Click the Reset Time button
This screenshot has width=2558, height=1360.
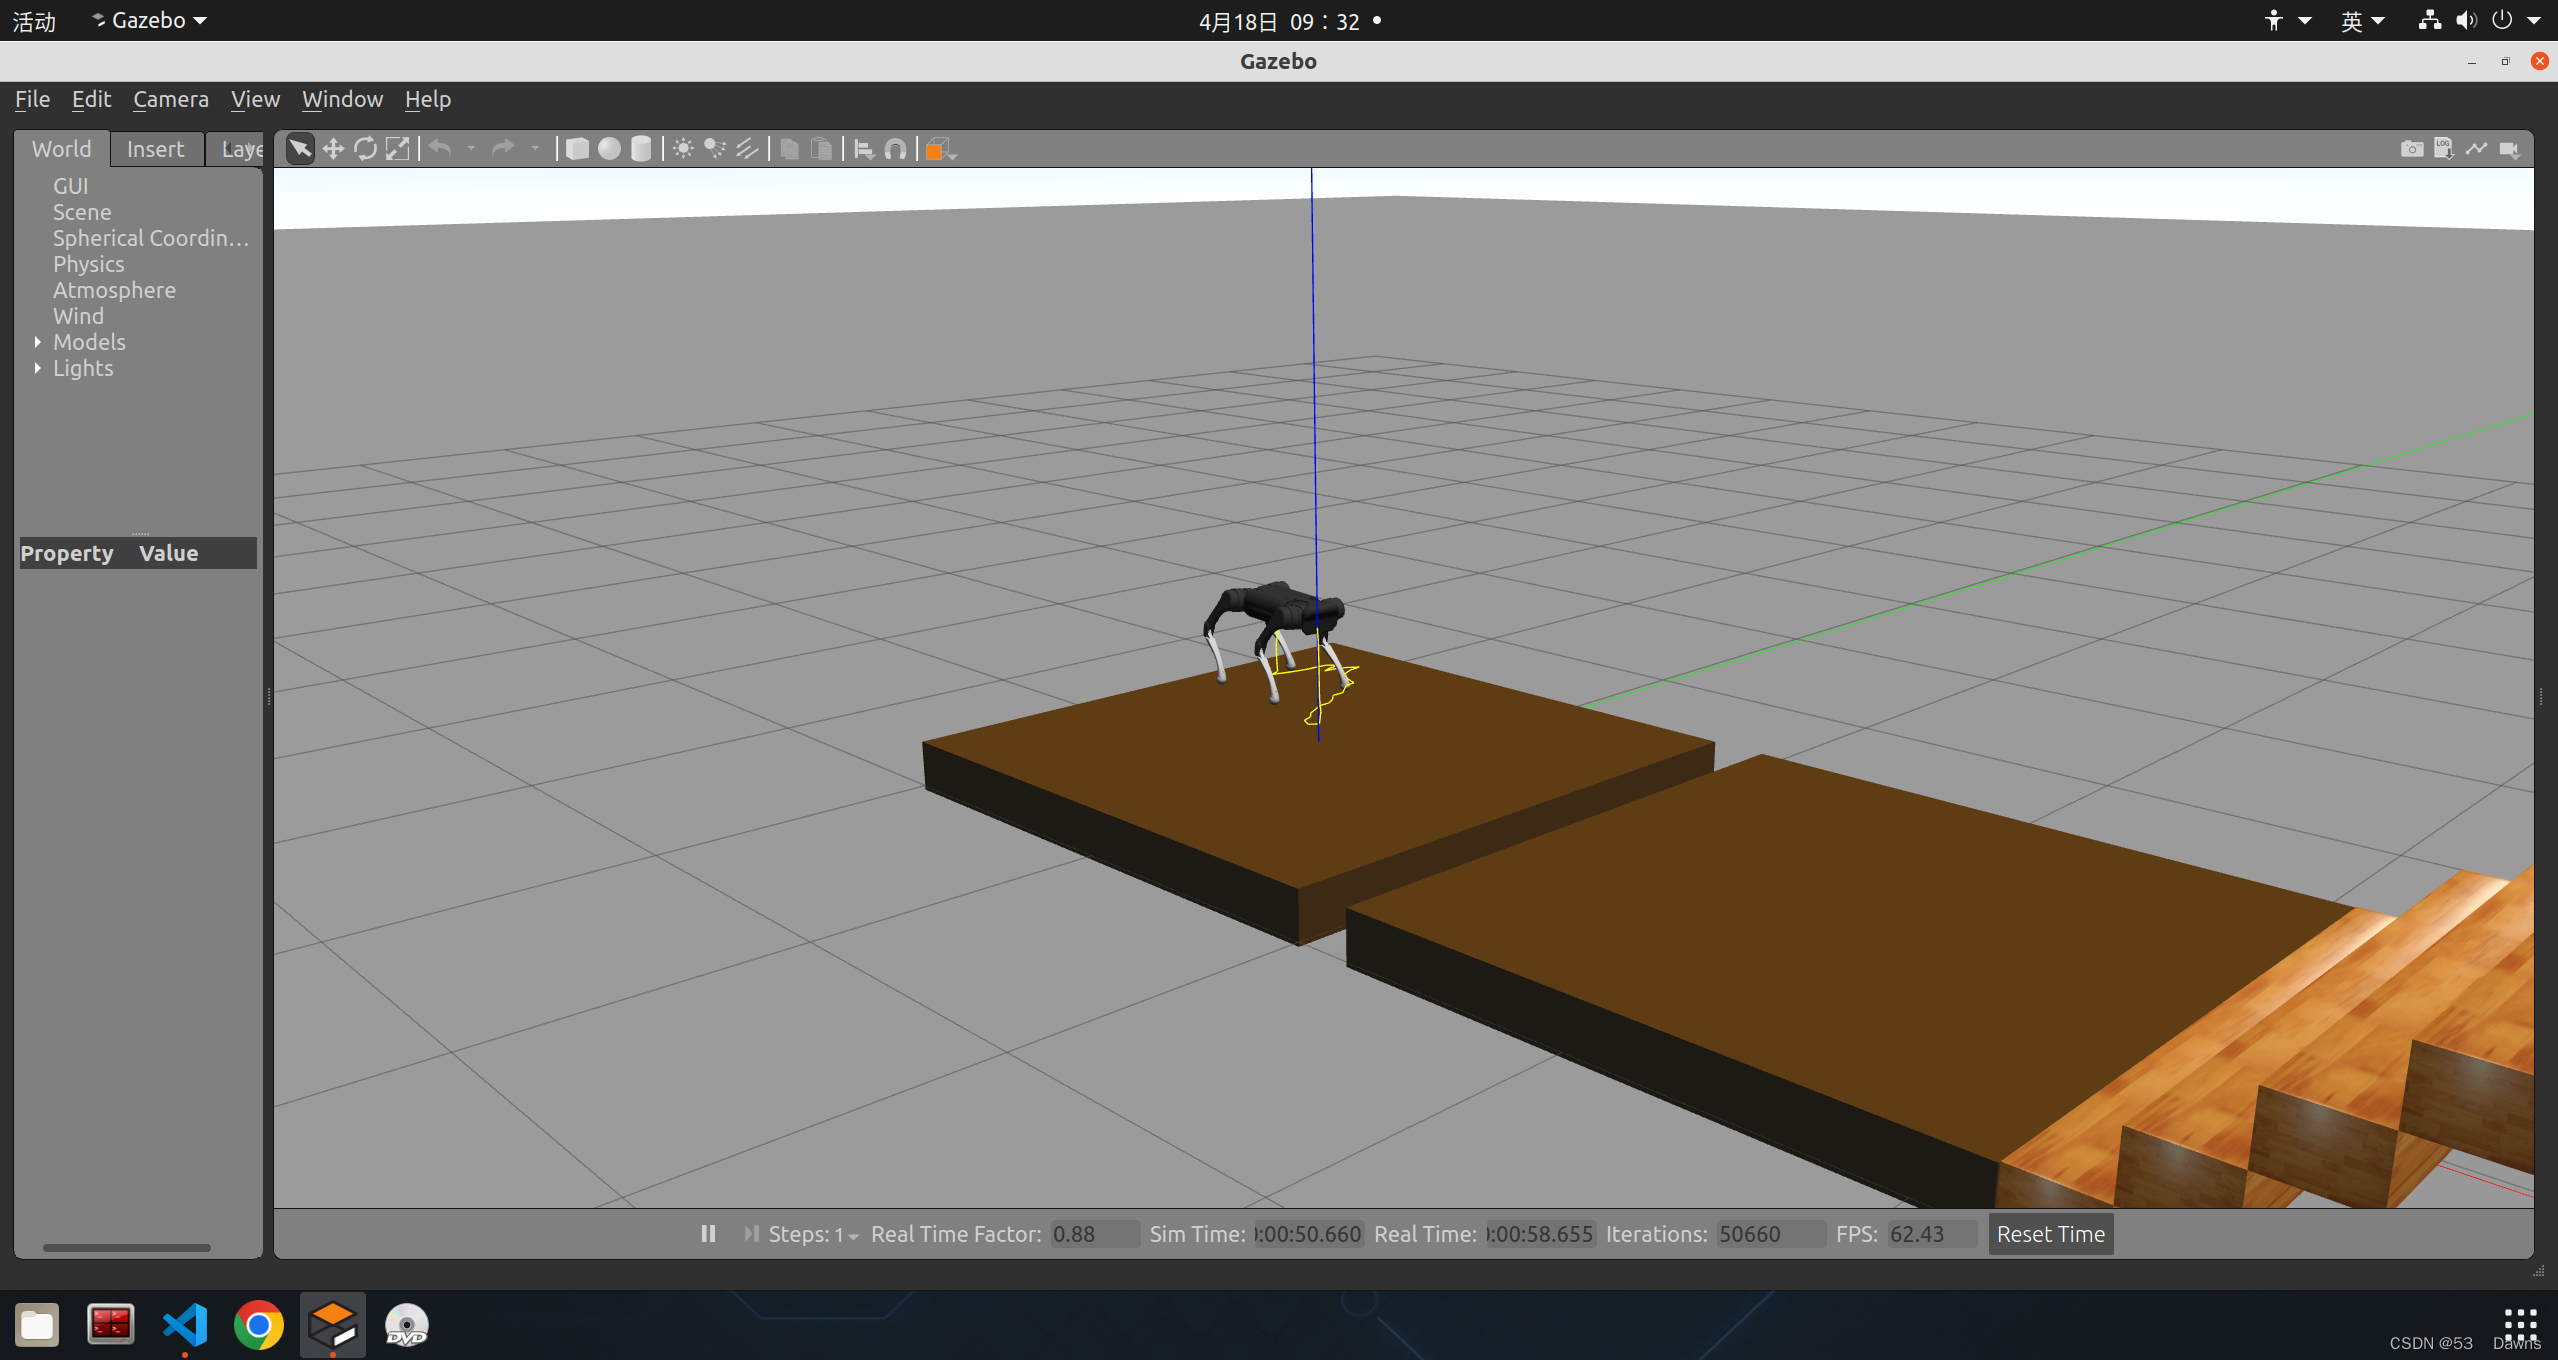point(2050,1234)
